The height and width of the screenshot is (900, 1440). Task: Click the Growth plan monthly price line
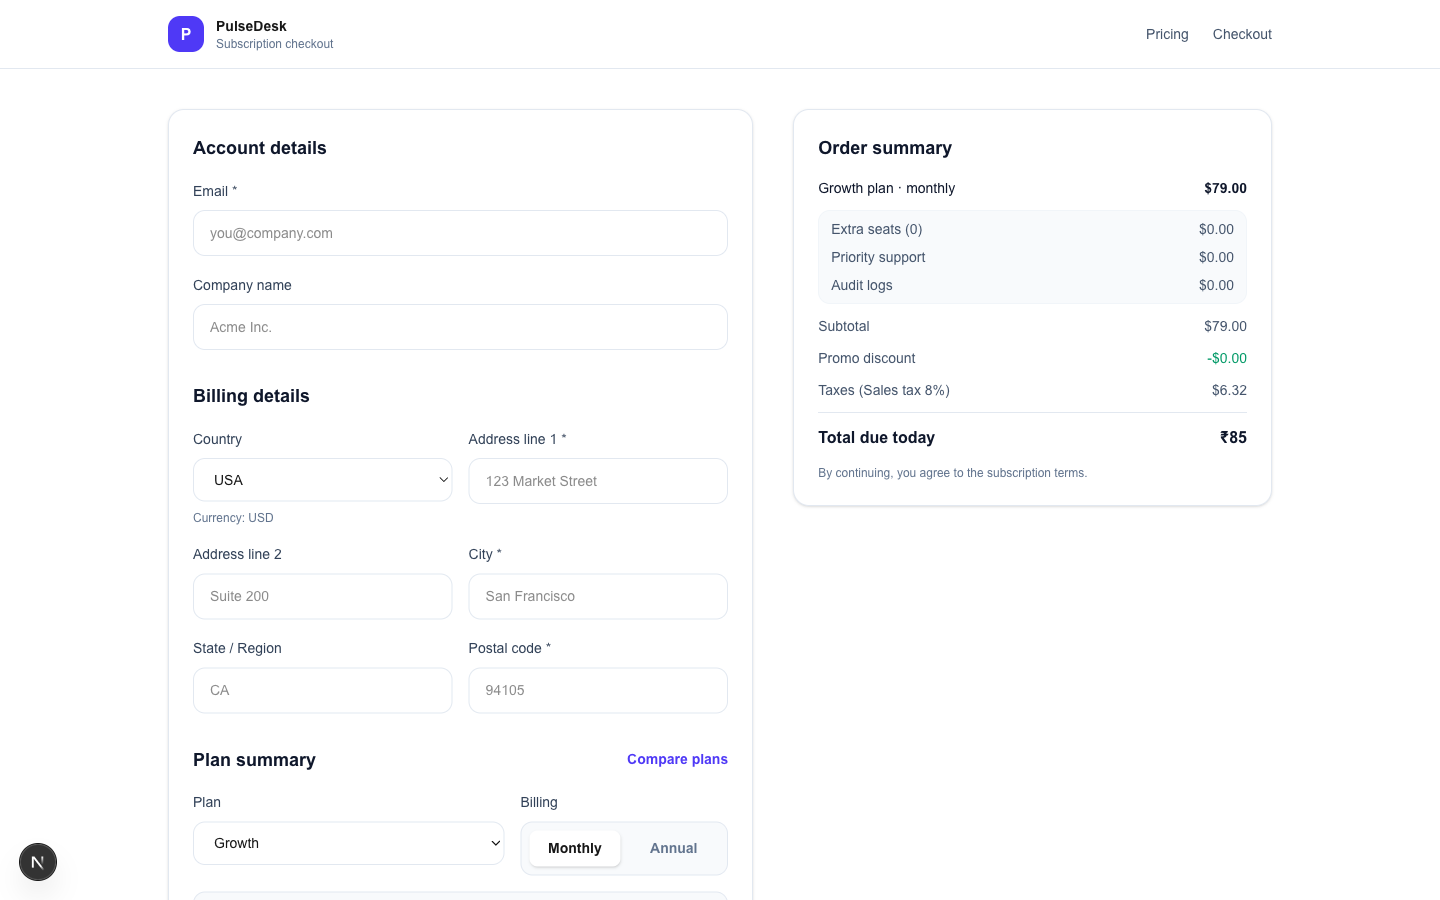(1225, 188)
